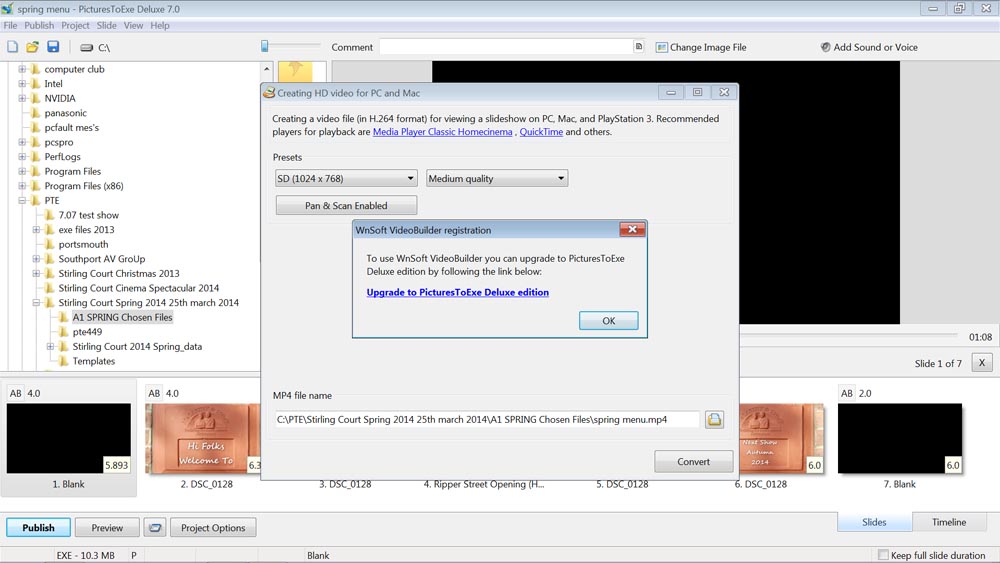This screenshot has height=563, width=1000.
Task: Open the Help menu
Action: pos(160,26)
